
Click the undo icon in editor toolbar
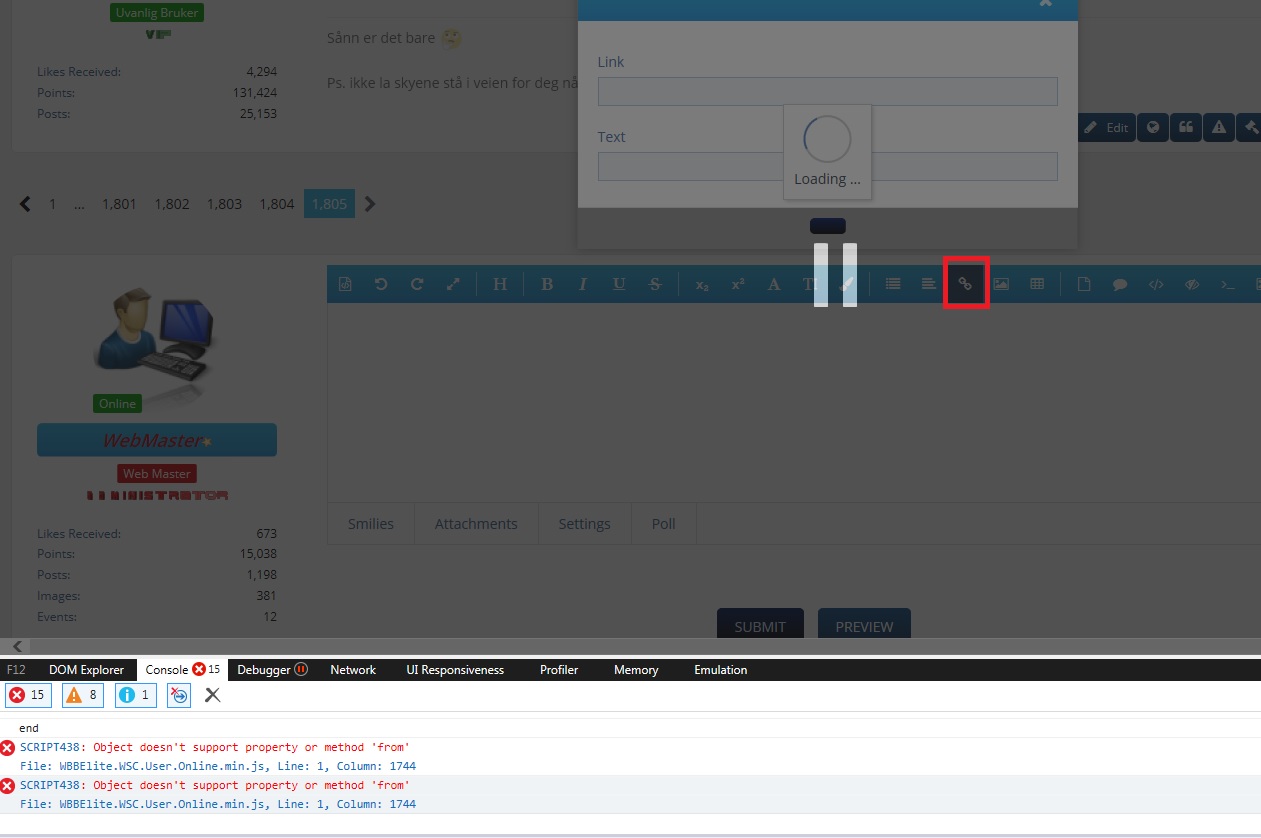[x=381, y=284]
